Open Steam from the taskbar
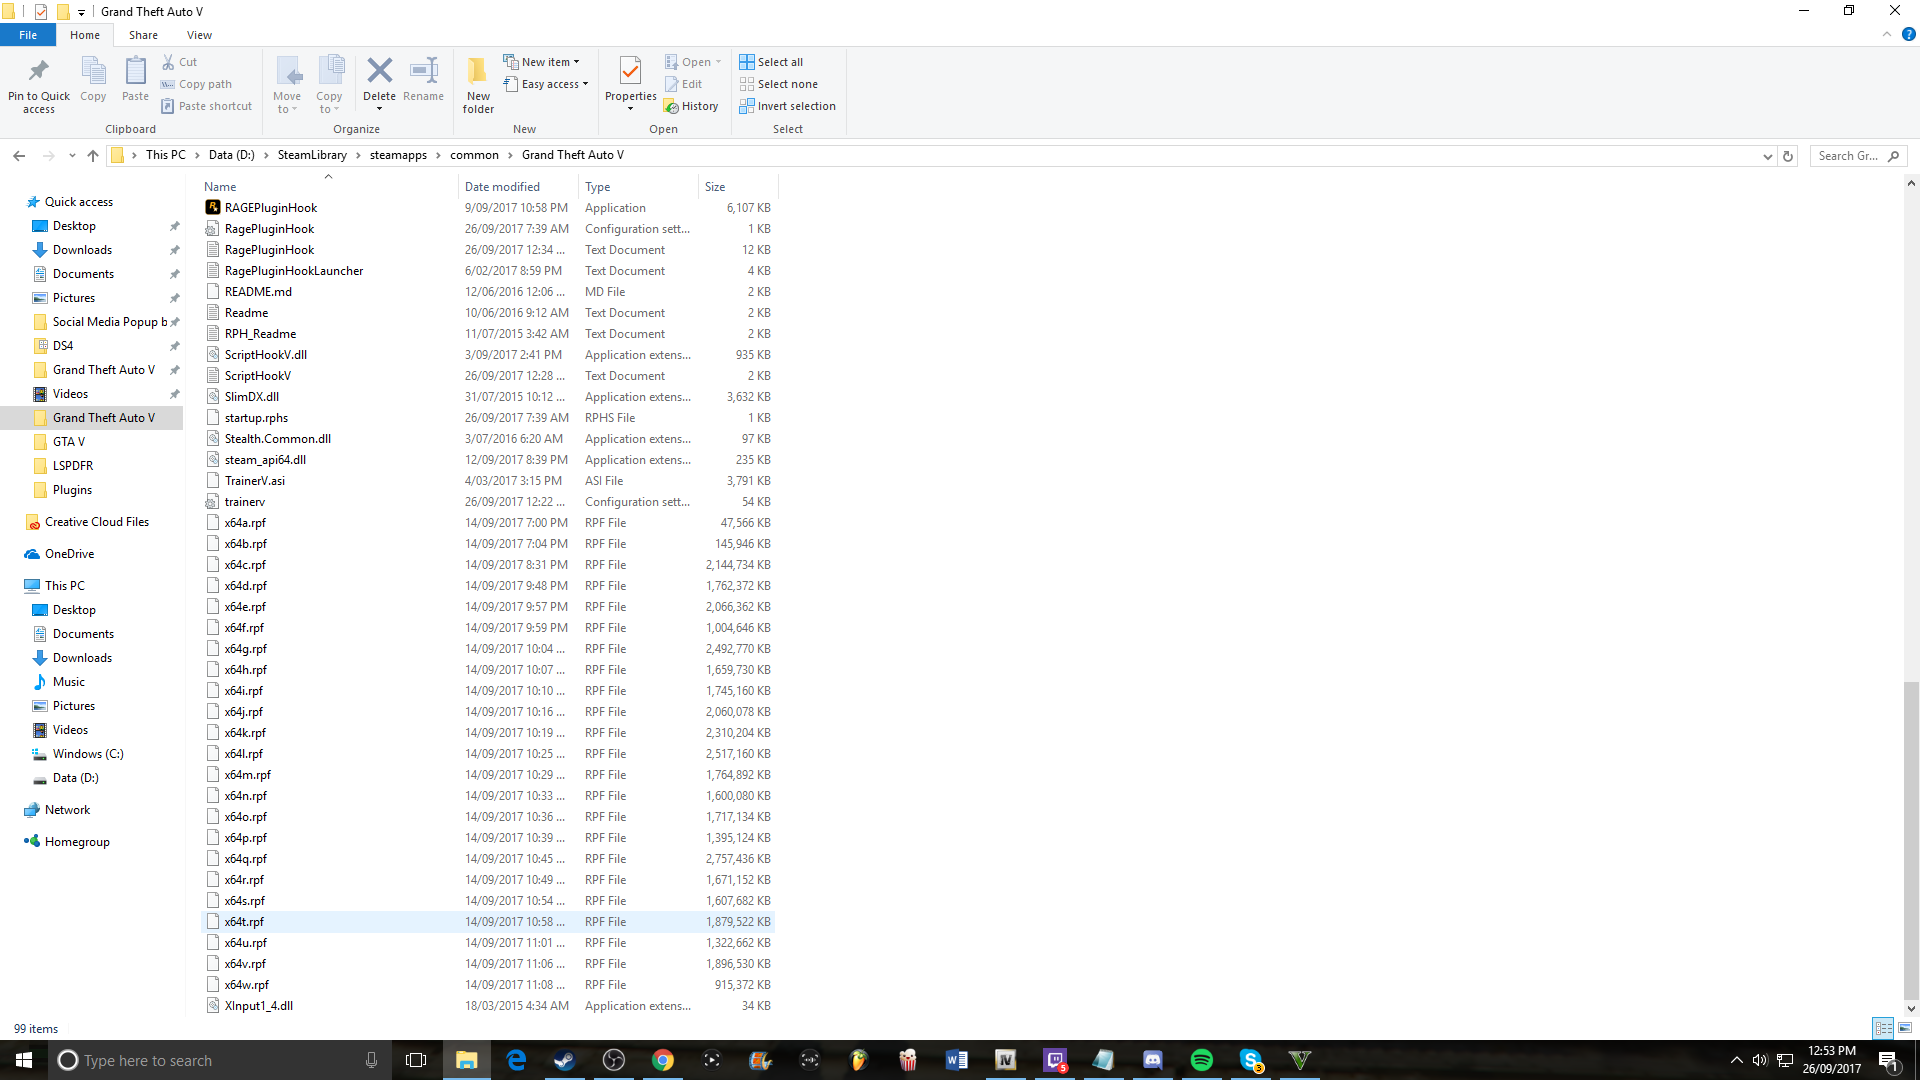Screen dimensions: 1920x1080 coord(565,1060)
